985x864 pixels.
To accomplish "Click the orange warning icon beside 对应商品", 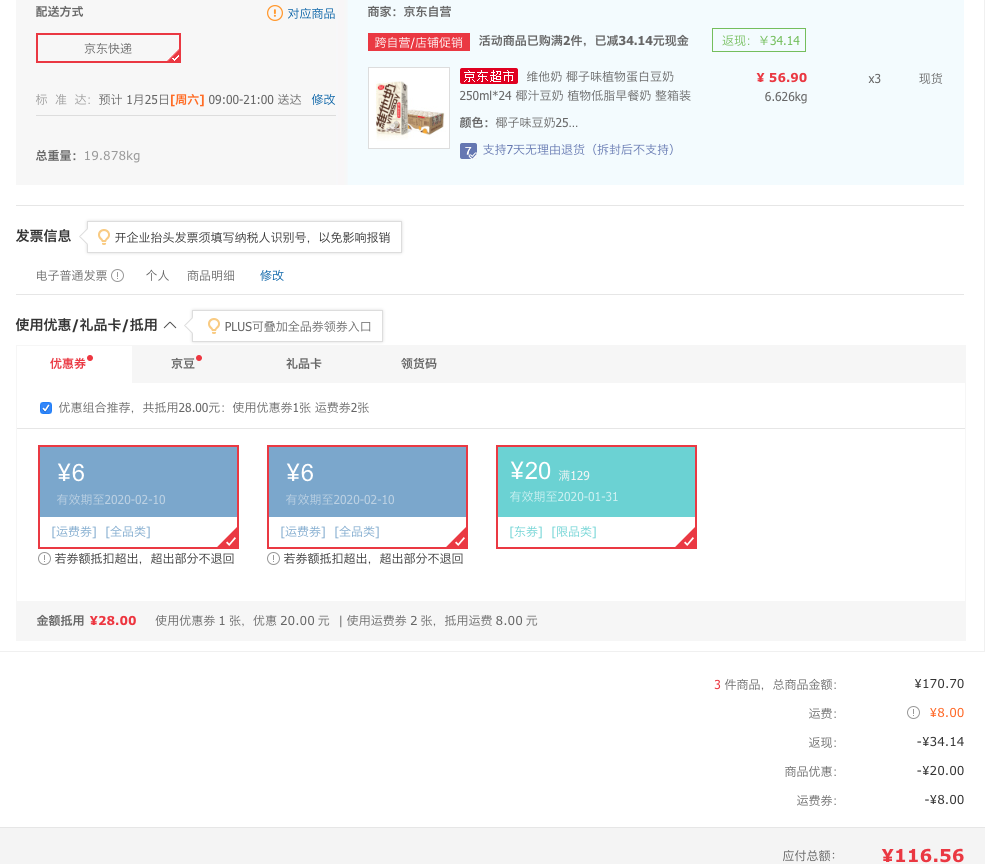I will [275, 13].
